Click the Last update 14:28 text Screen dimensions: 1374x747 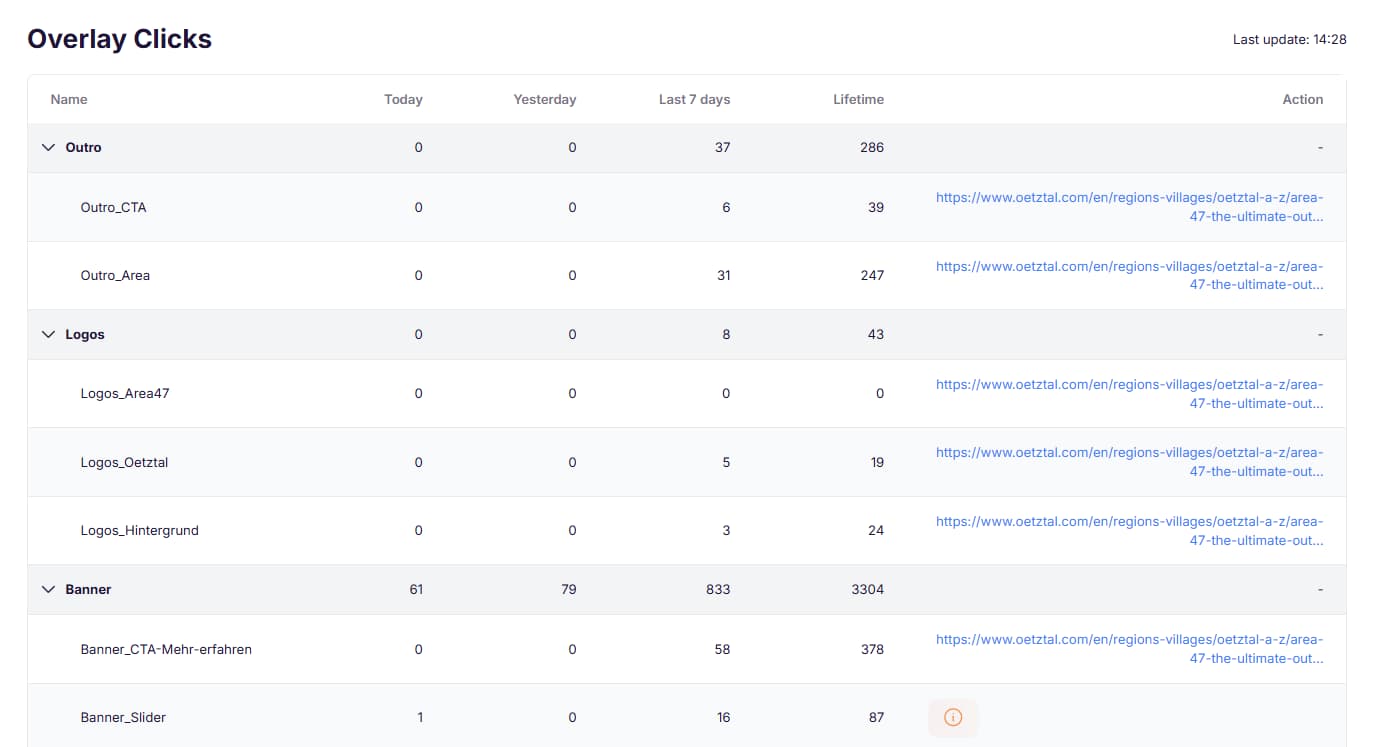(1289, 39)
